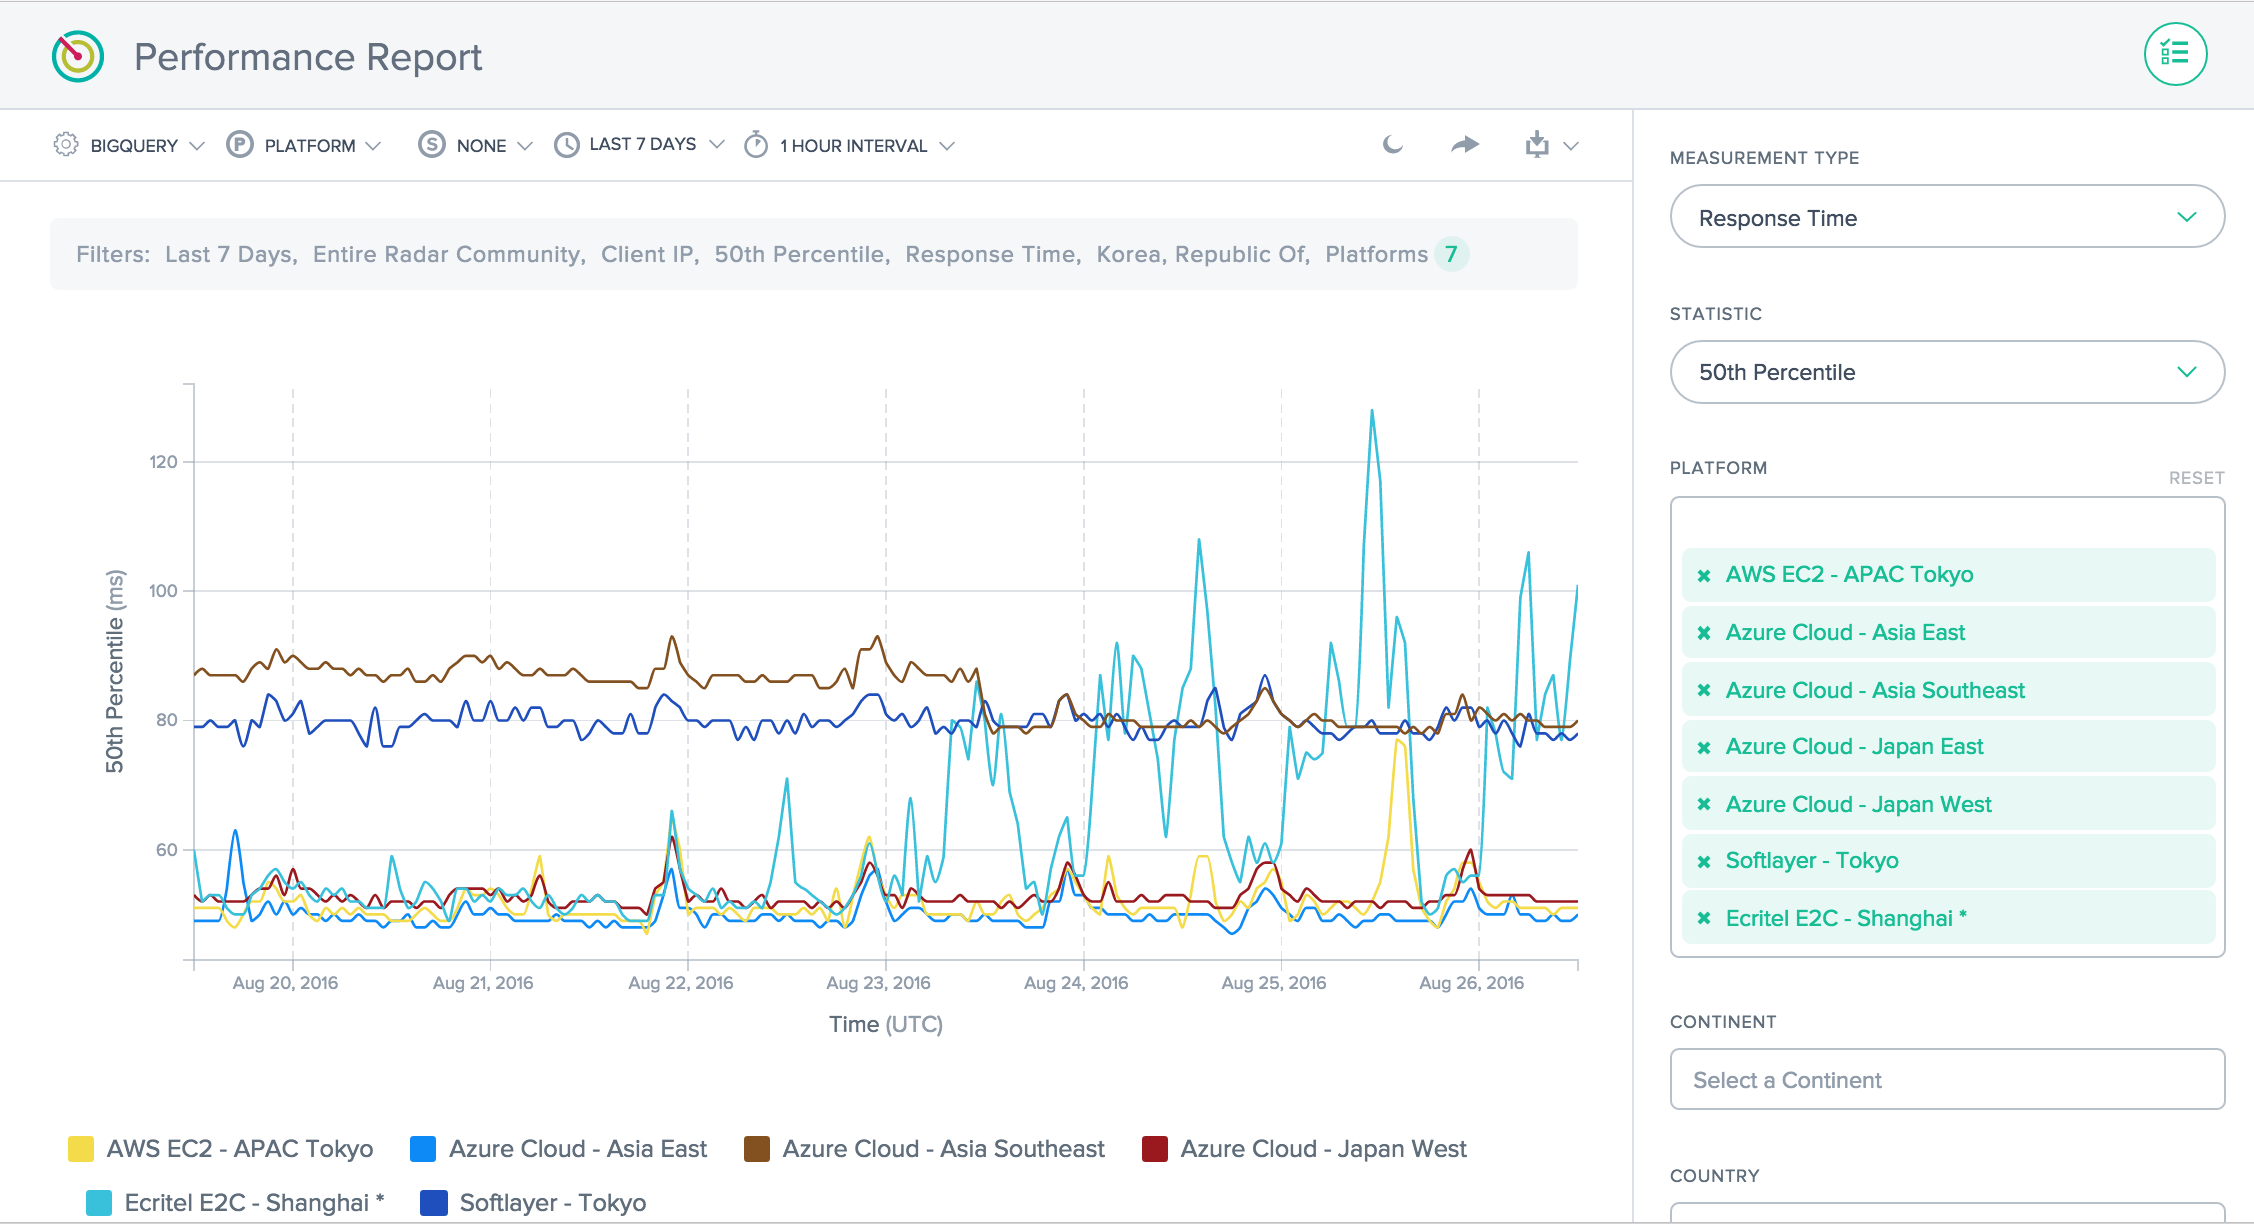2254x1224 pixels.
Task: Toggle dark mode moon icon
Action: (1392, 145)
